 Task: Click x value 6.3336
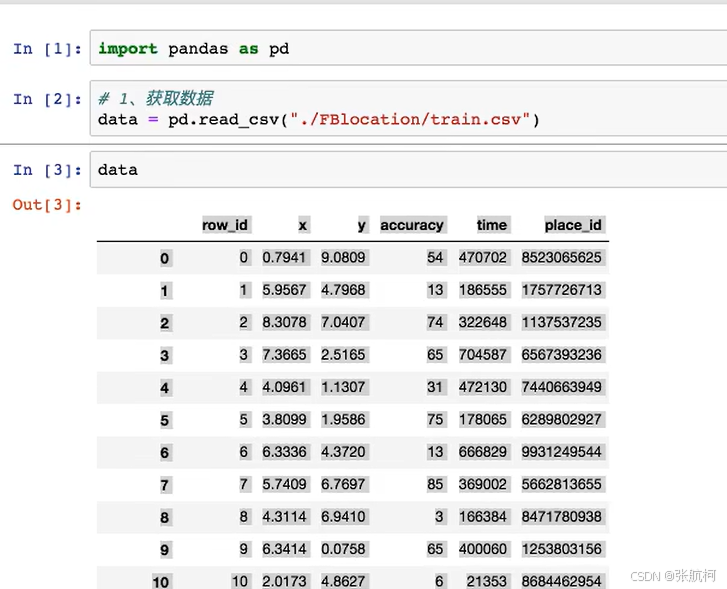pos(285,452)
